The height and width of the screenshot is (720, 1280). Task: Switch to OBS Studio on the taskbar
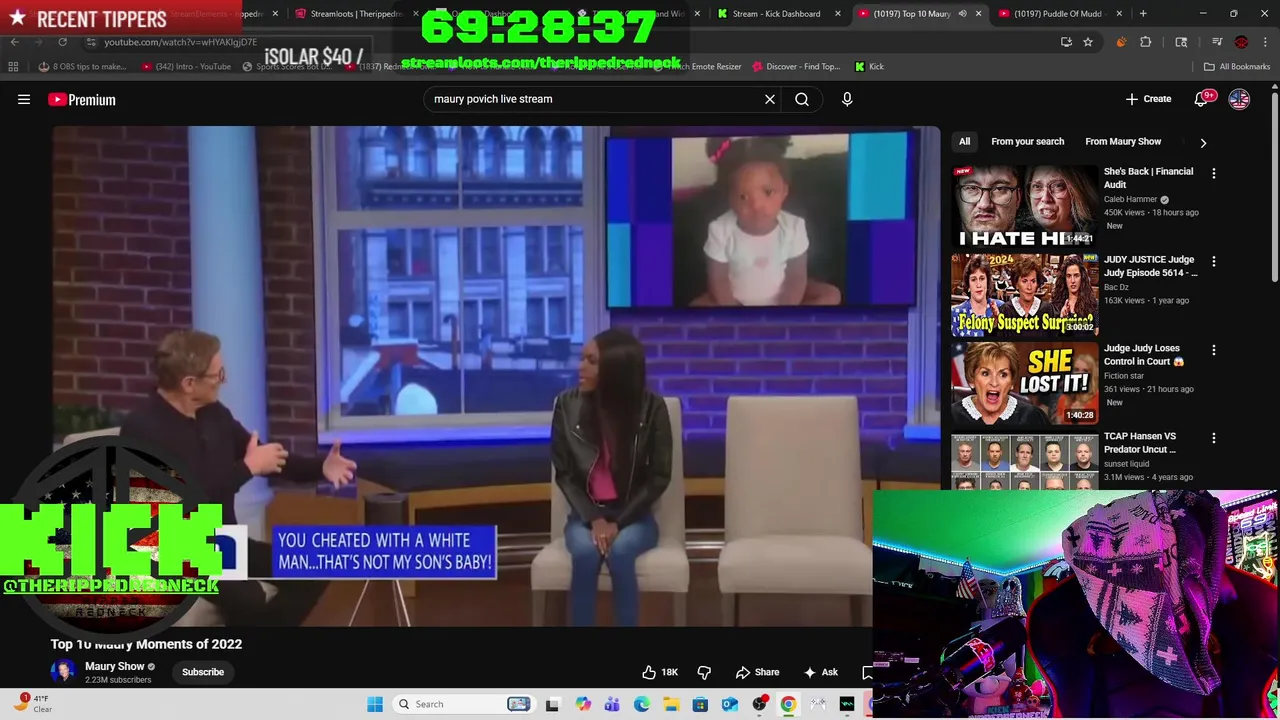(x=760, y=704)
